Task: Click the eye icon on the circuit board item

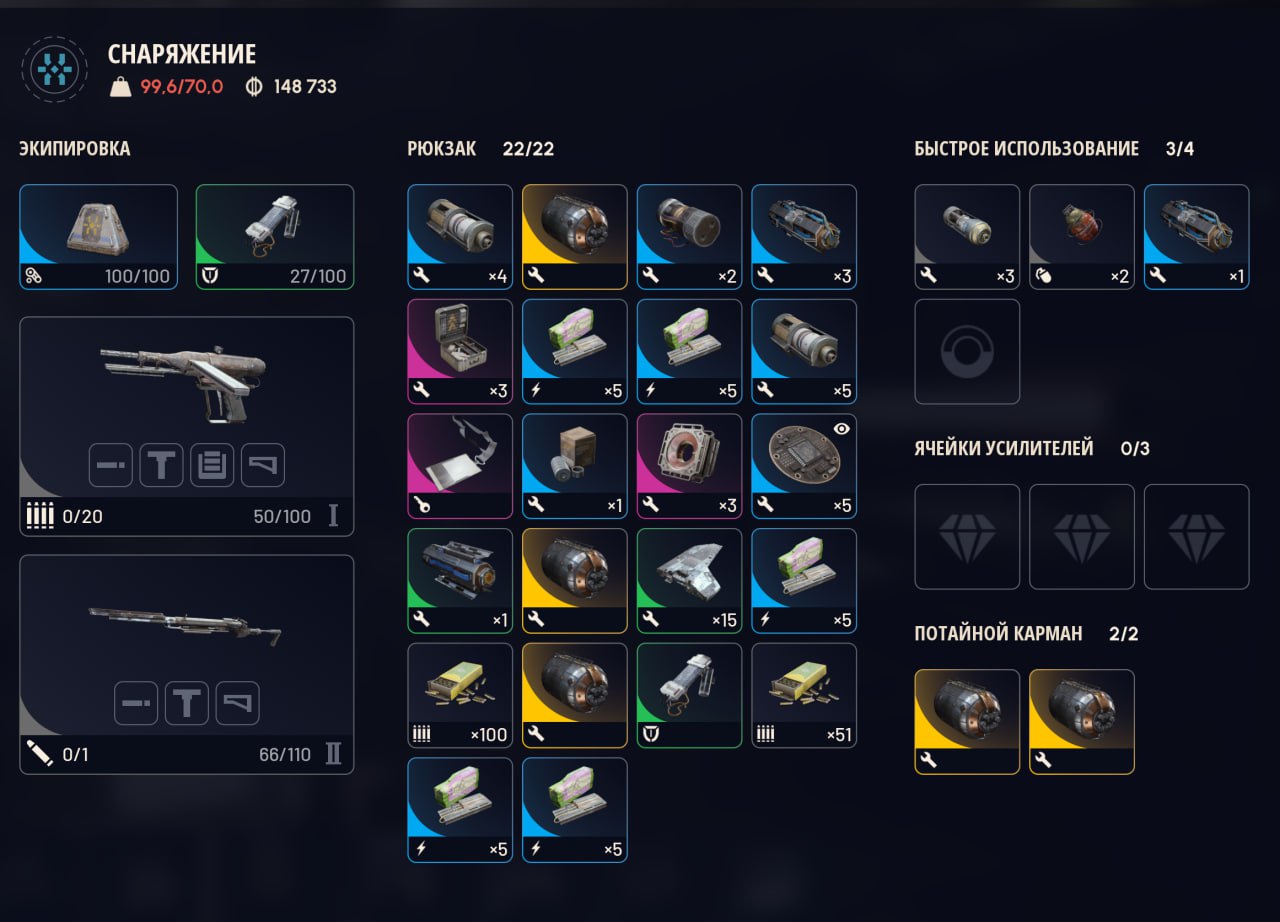Action: 842,429
